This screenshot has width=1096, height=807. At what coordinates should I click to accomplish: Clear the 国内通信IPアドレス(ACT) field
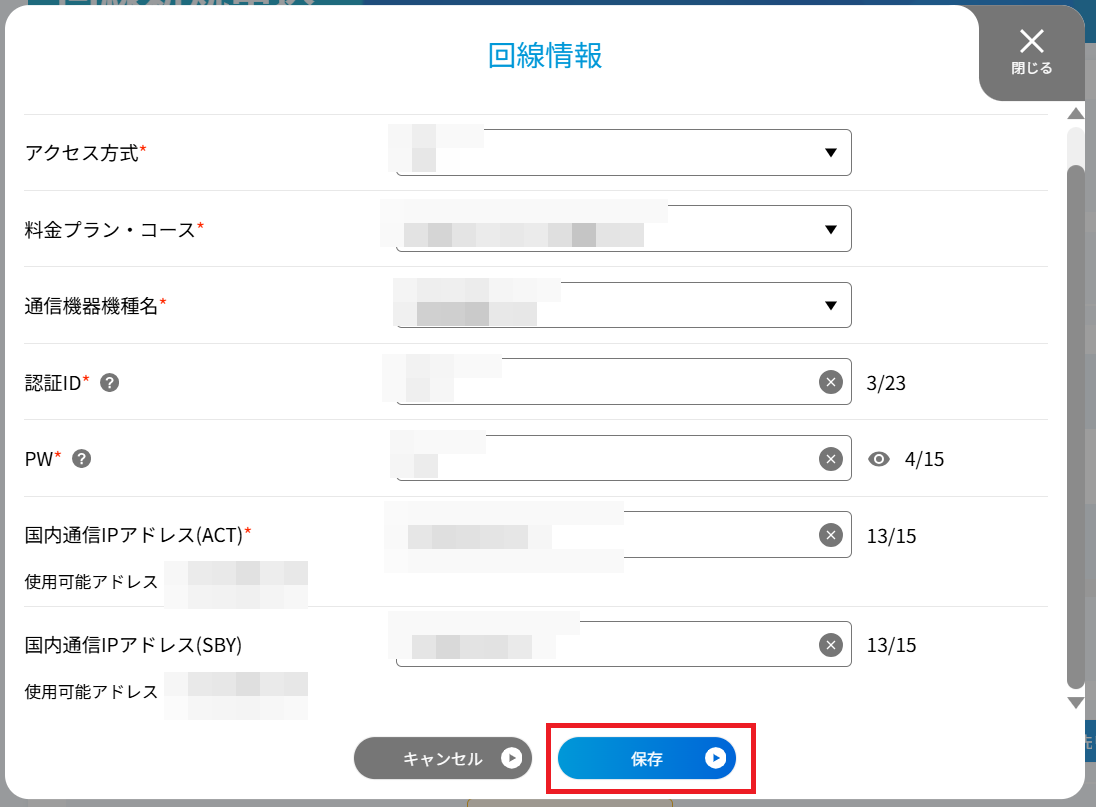point(830,535)
